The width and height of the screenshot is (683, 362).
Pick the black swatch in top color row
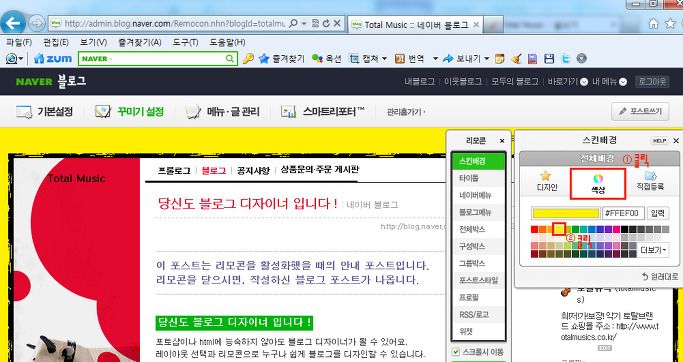point(625,230)
